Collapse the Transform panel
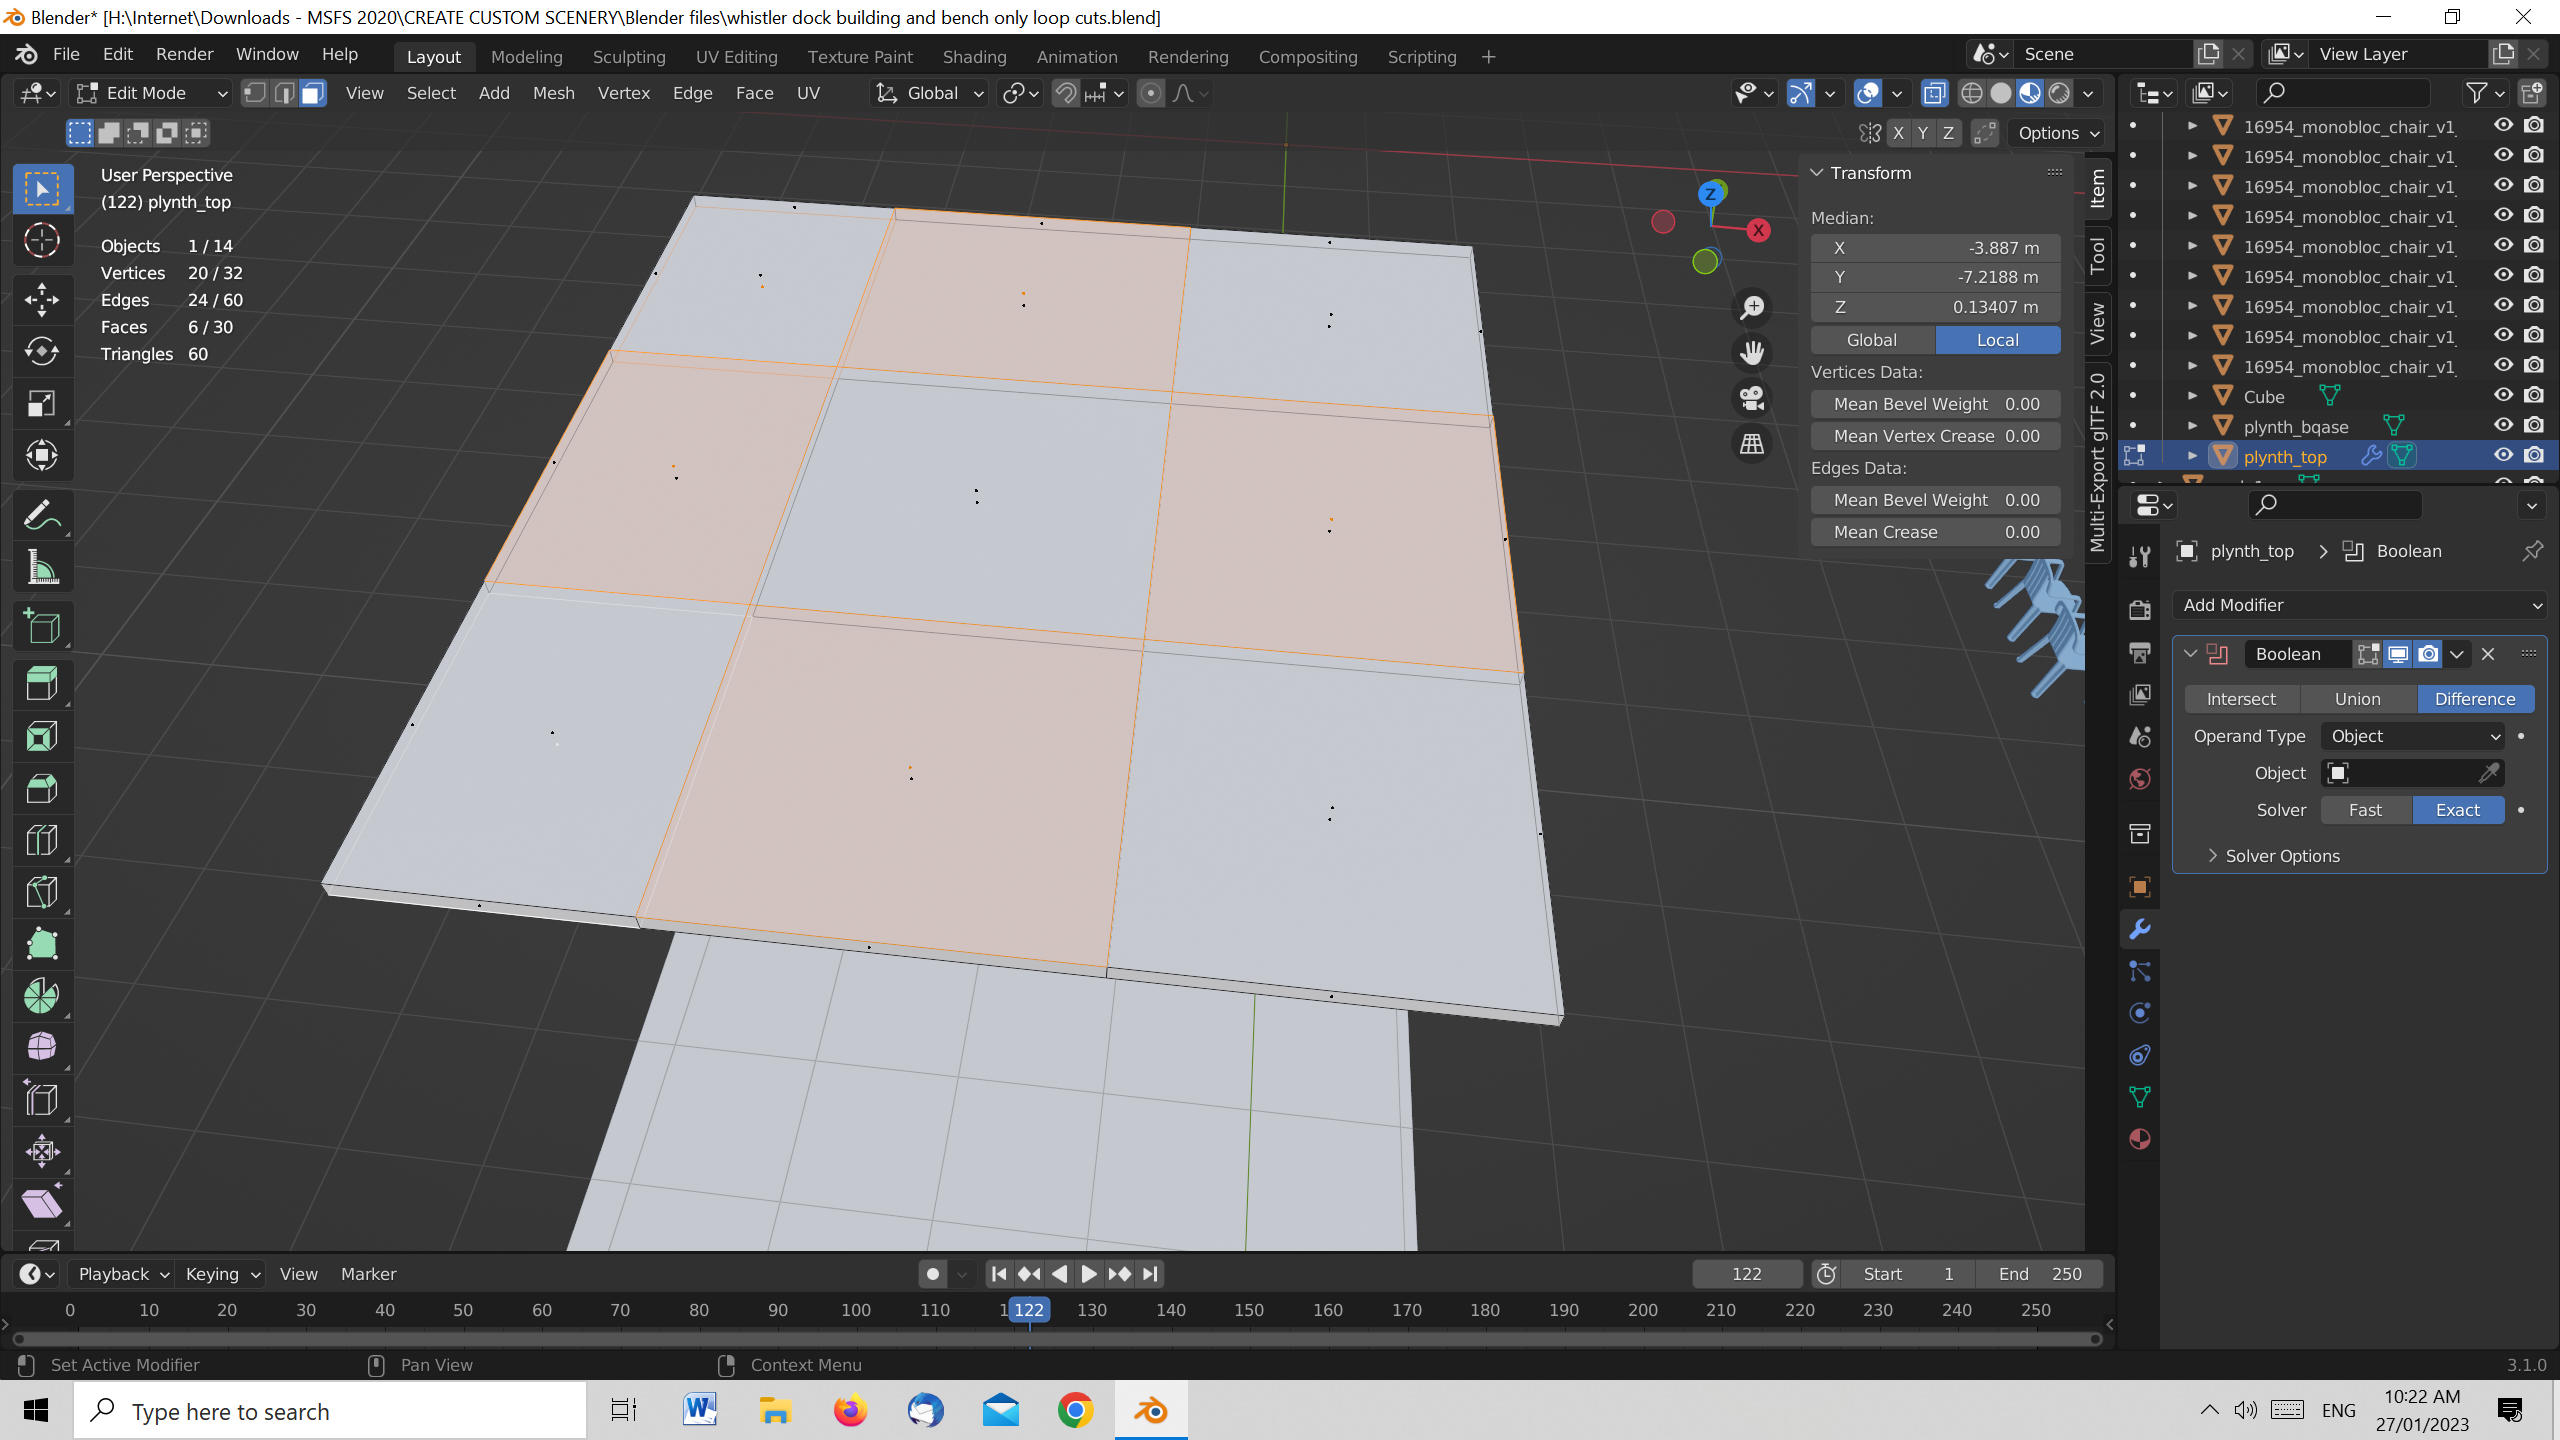Viewport: 2560px width, 1440px height. (x=1817, y=173)
